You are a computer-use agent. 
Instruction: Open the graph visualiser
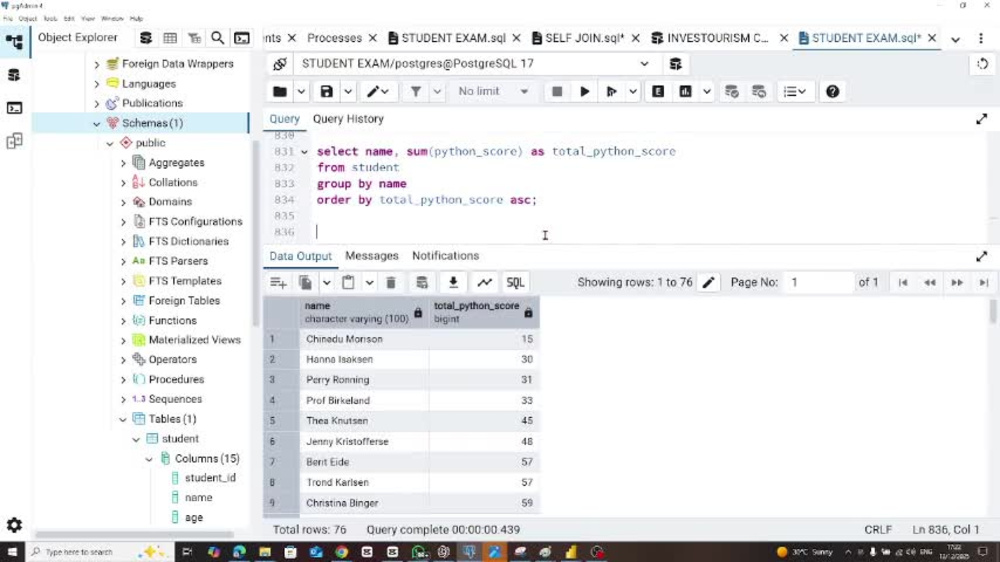pos(485,283)
